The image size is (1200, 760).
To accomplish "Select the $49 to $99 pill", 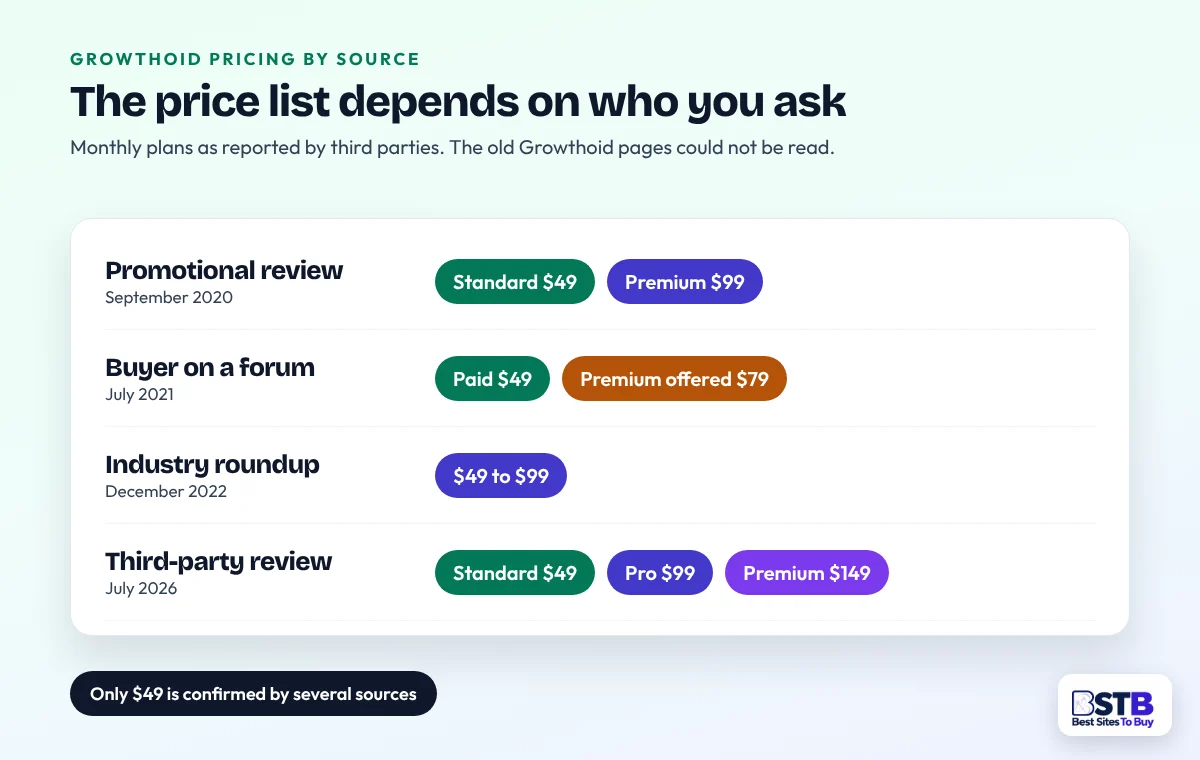I will pos(501,476).
